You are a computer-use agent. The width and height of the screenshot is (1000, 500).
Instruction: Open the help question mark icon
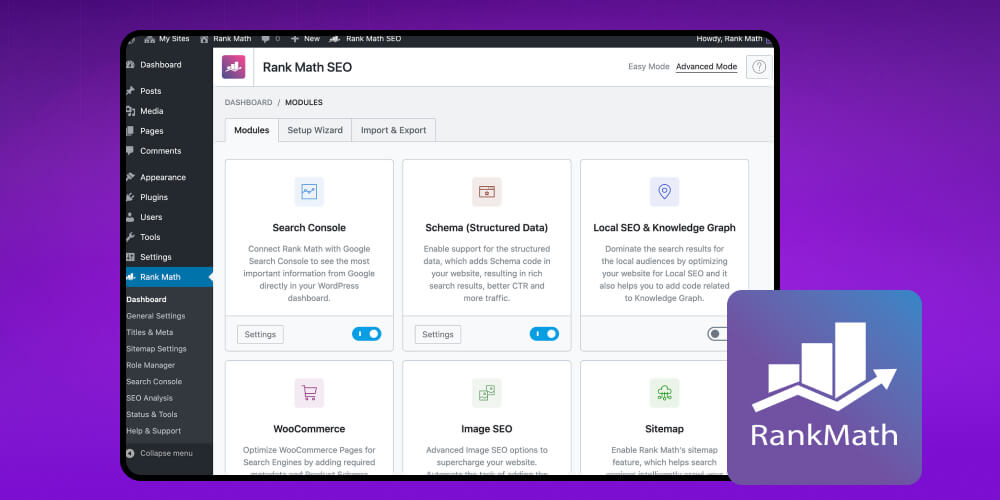pyautogui.click(x=759, y=67)
